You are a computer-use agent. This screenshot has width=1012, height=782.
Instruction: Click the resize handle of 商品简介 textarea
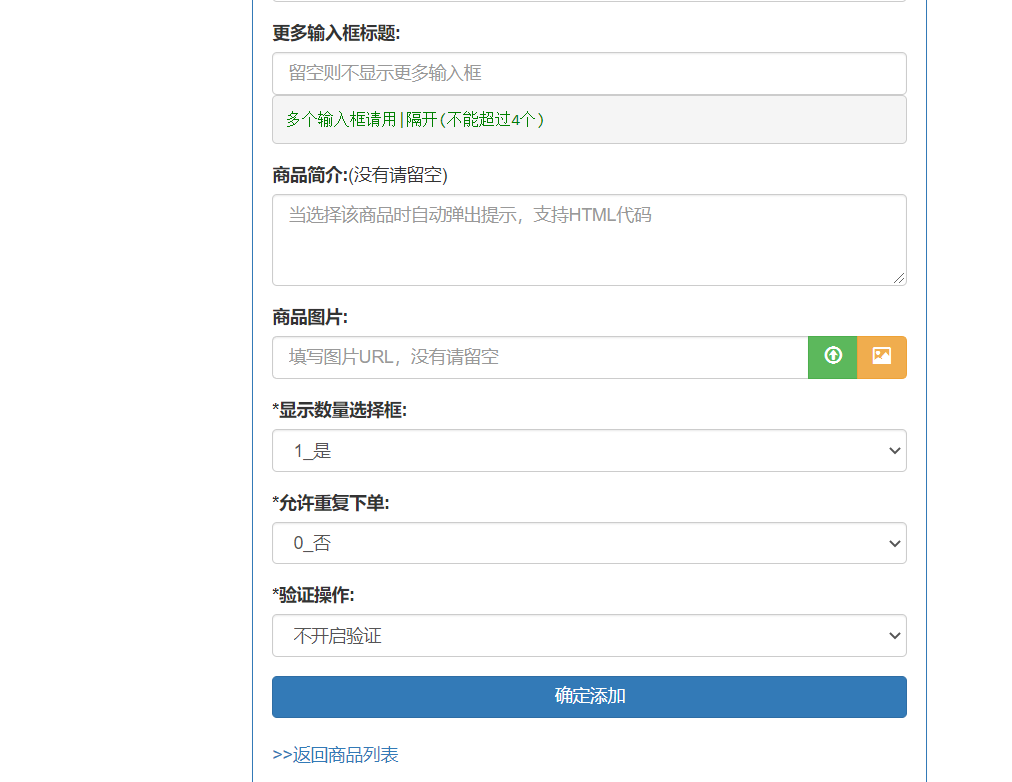[x=900, y=279]
